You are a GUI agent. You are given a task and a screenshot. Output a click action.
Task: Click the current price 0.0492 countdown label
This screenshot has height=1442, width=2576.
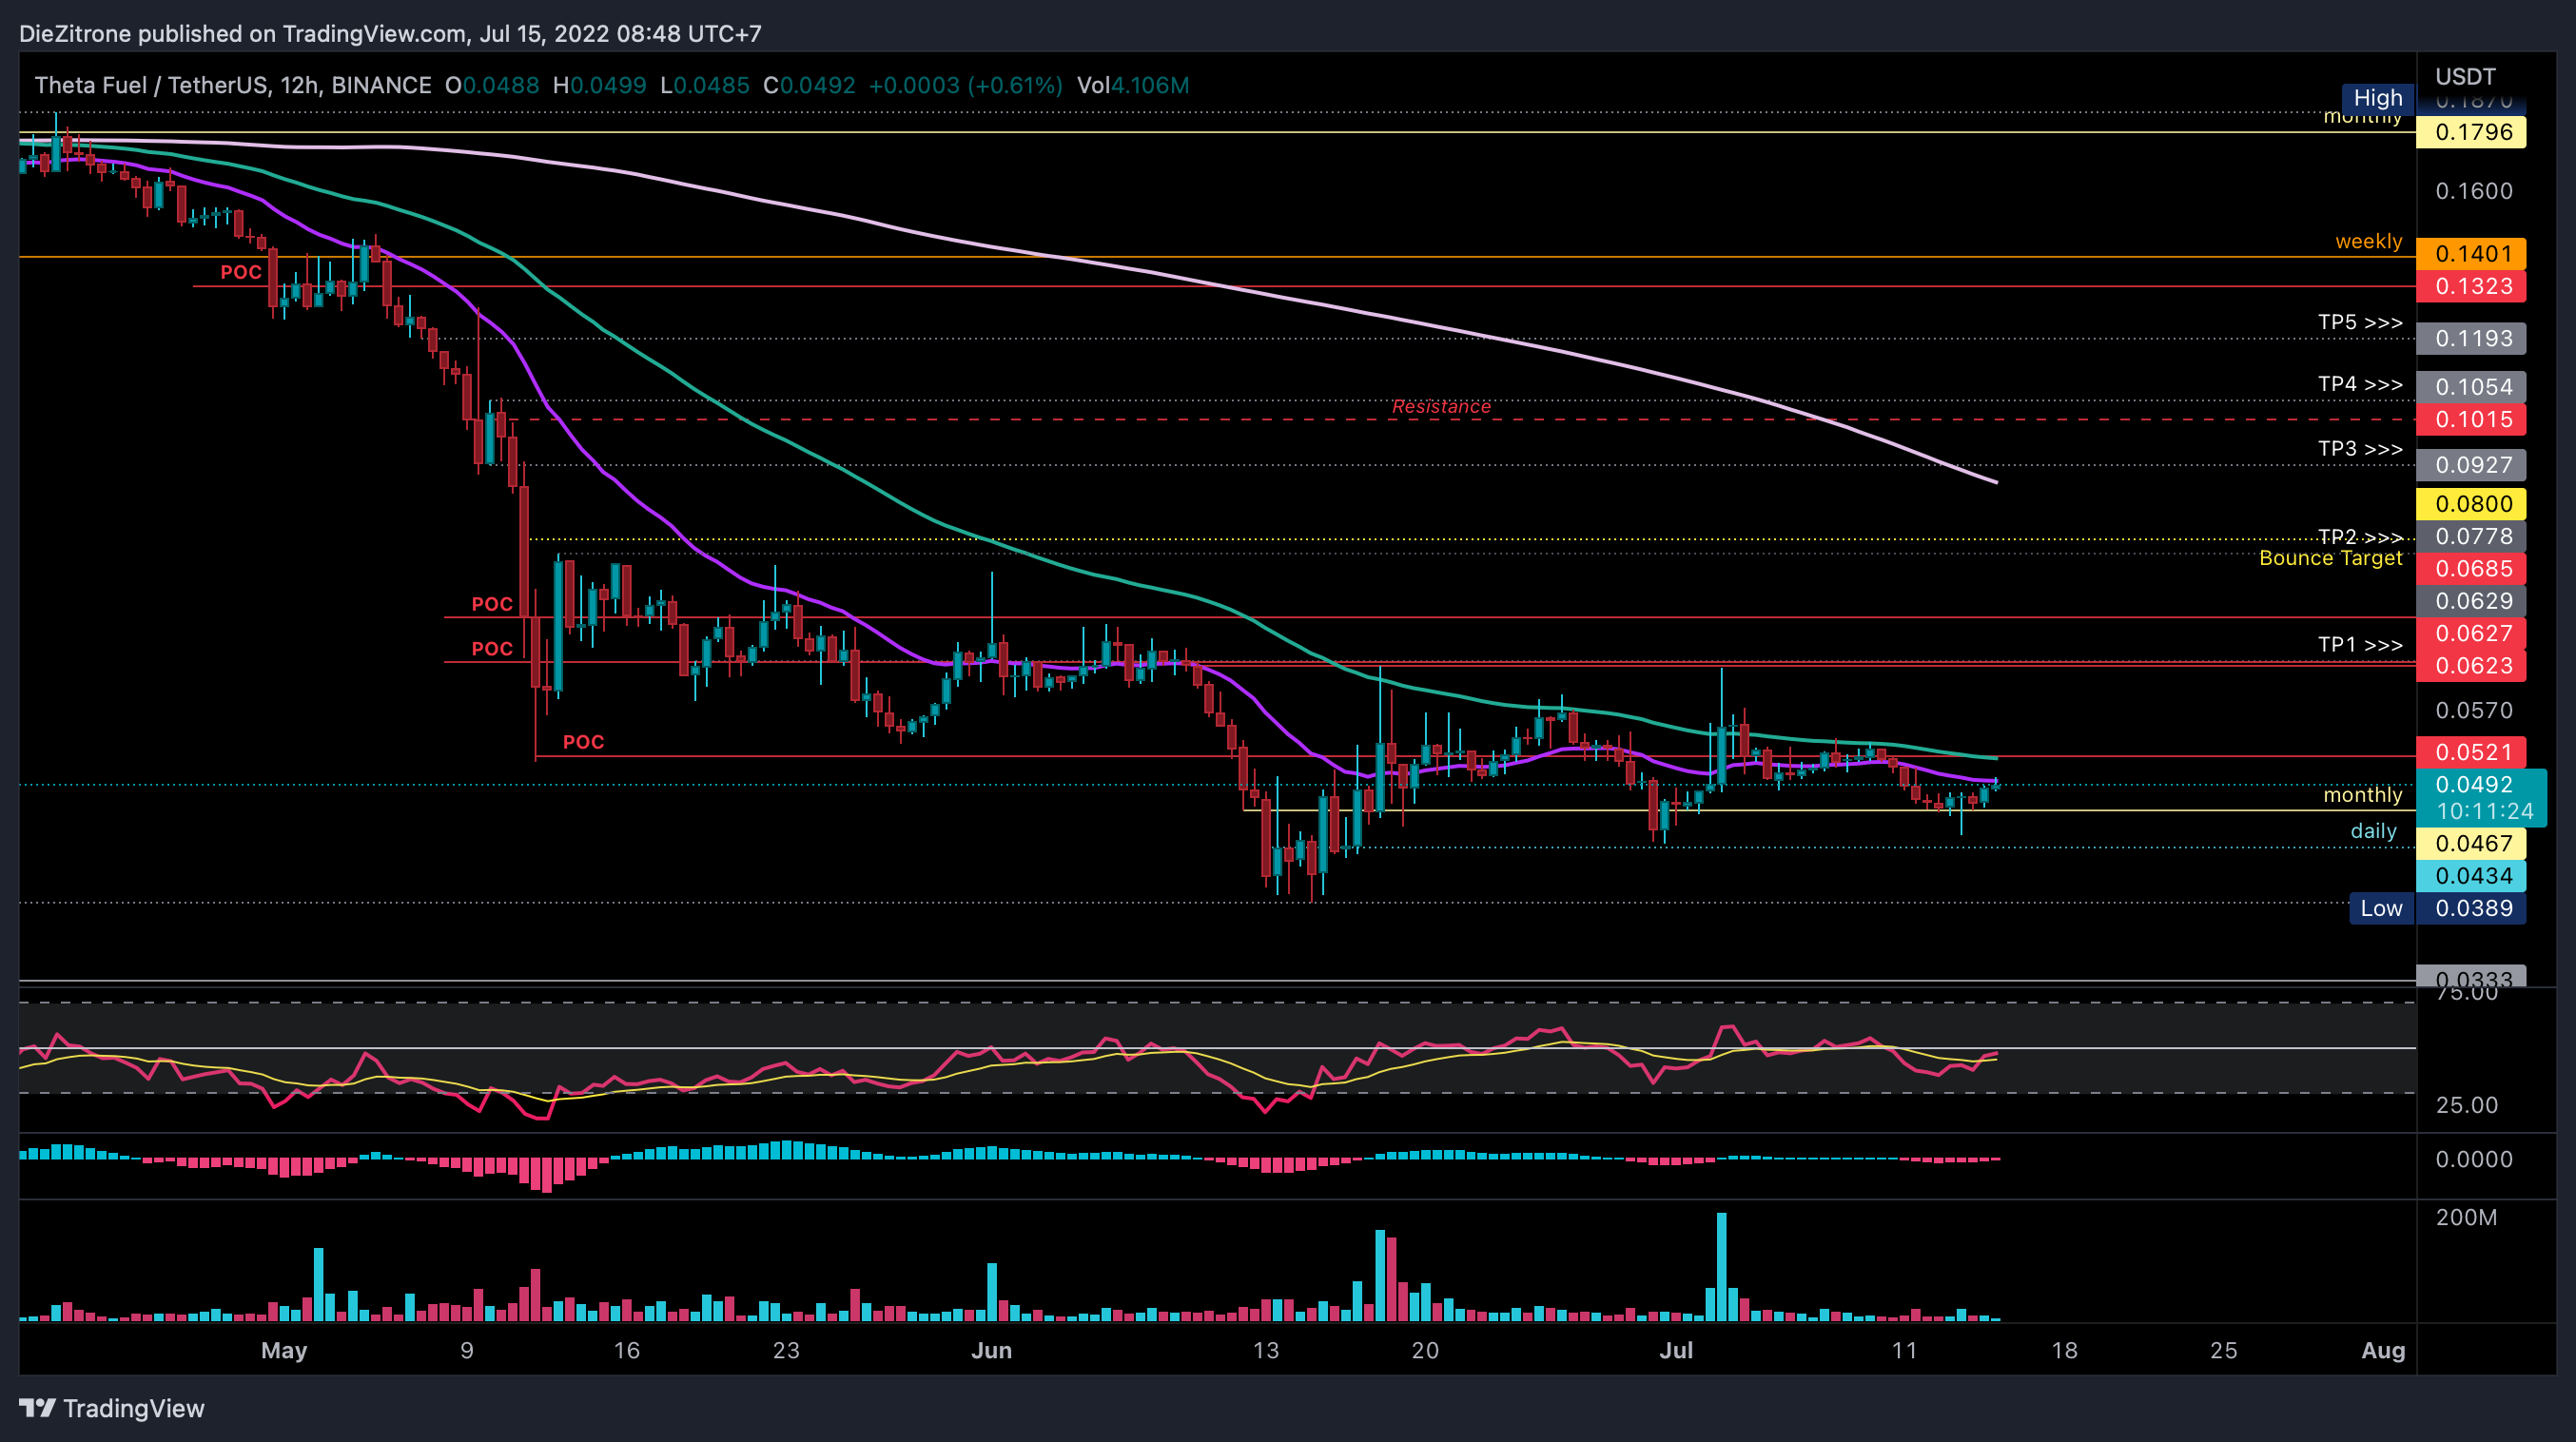pyautogui.click(x=2481, y=797)
